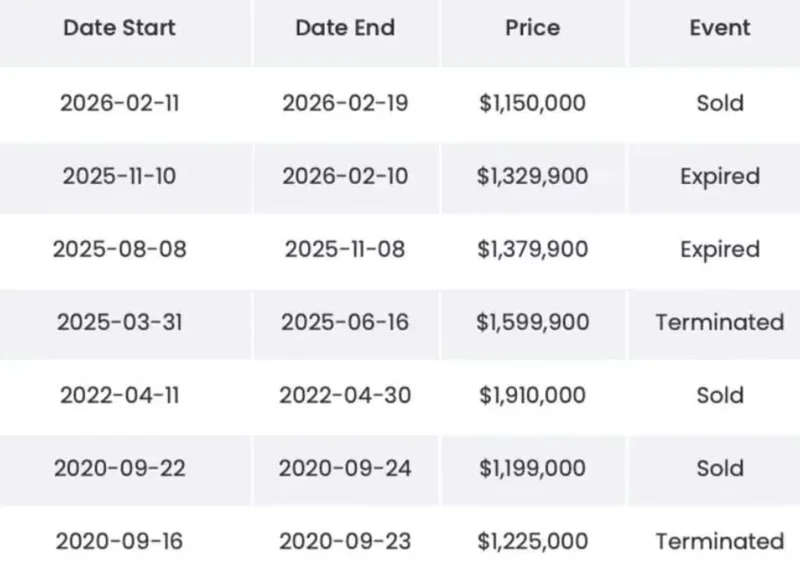The image size is (800, 574).
Task: Select start date 2026-02-11
Action: coord(119,103)
